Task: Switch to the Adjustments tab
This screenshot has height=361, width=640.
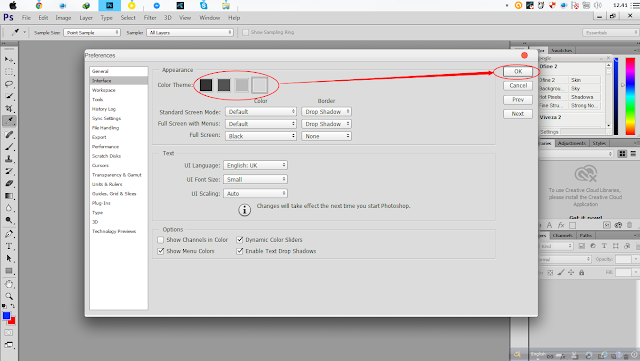Action: coord(572,143)
